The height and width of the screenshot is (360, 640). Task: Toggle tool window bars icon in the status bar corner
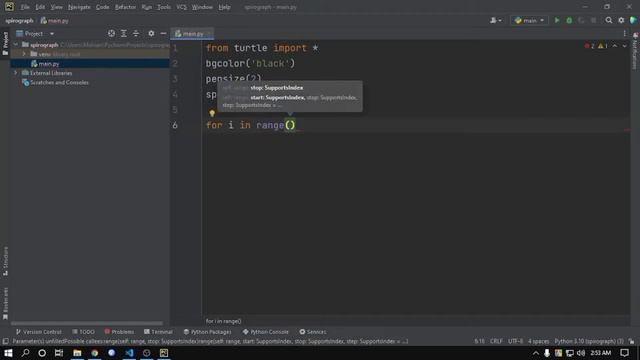pyautogui.click(x=5, y=341)
